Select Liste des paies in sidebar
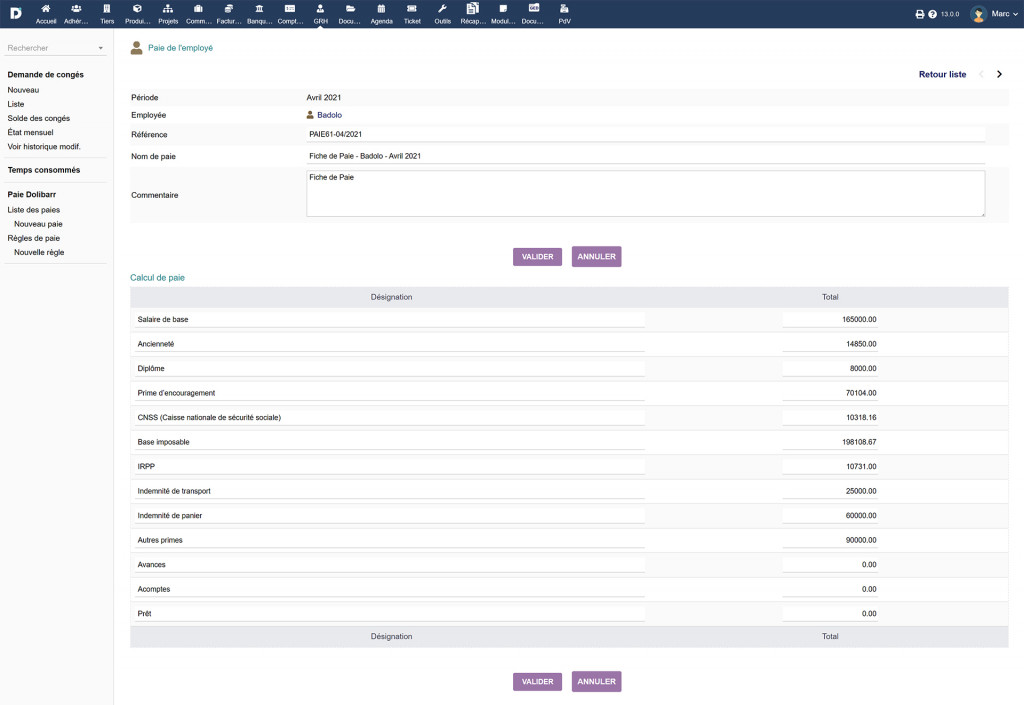1024x705 pixels. click(x=34, y=210)
